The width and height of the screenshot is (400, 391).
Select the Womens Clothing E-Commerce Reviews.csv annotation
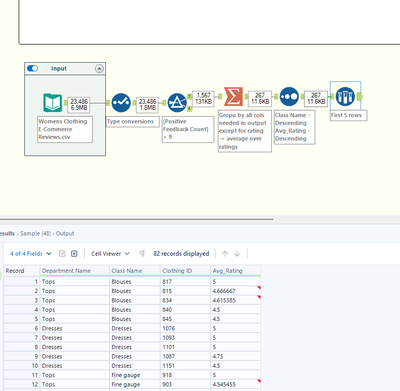point(65,129)
